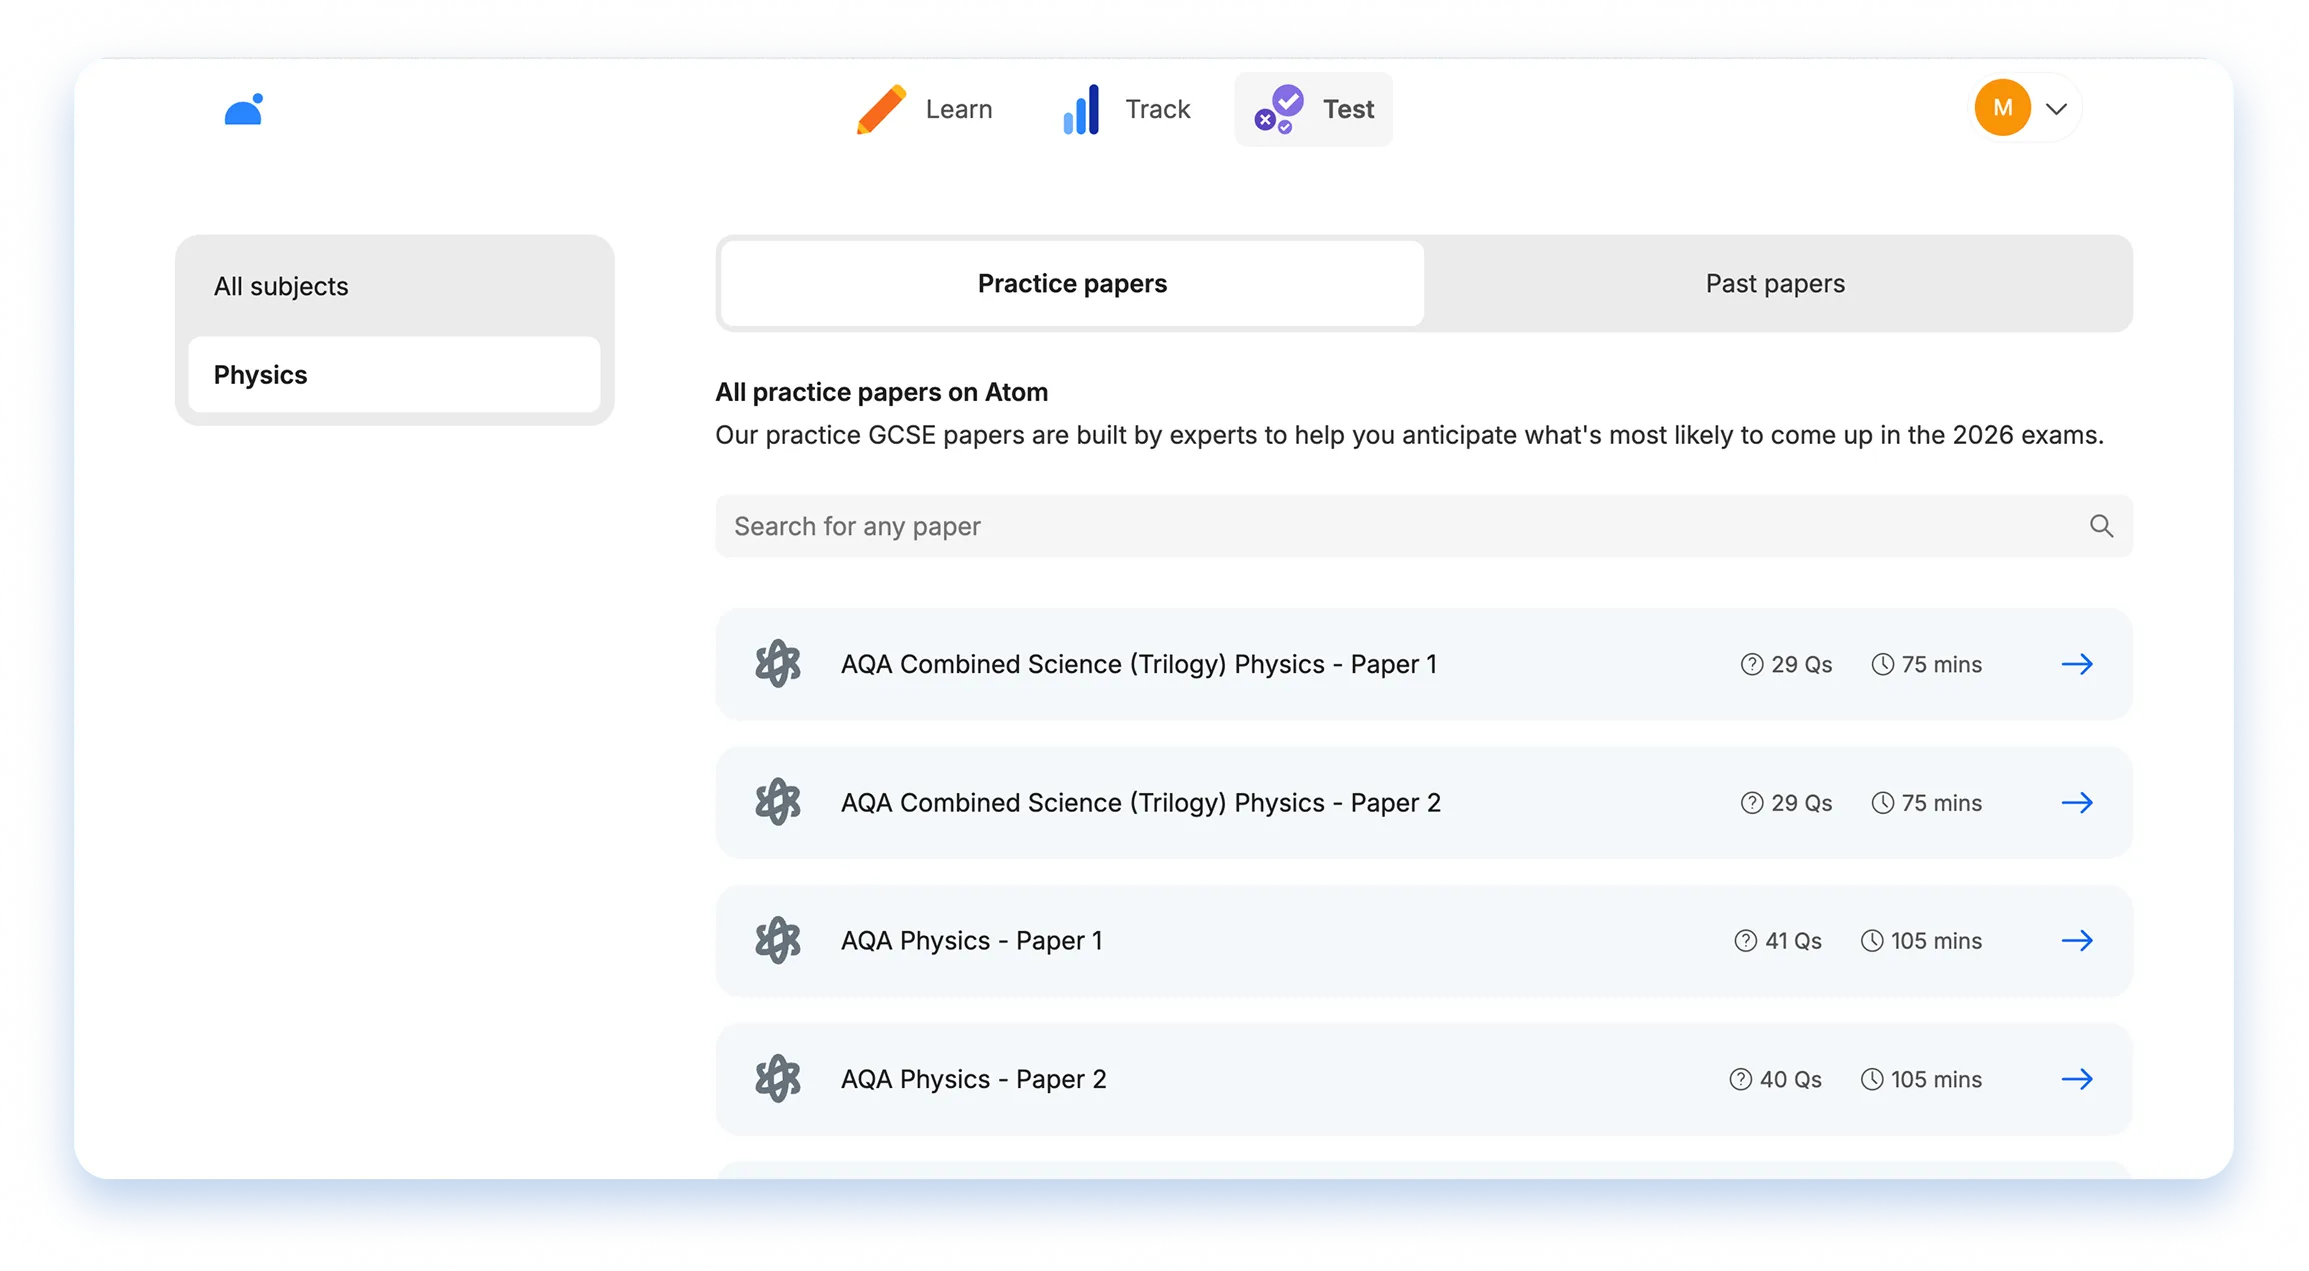Screen dimensions: 2309x1271
Task: Click the atom icon beside AQA Physics Paper 1
Action: tap(778, 941)
